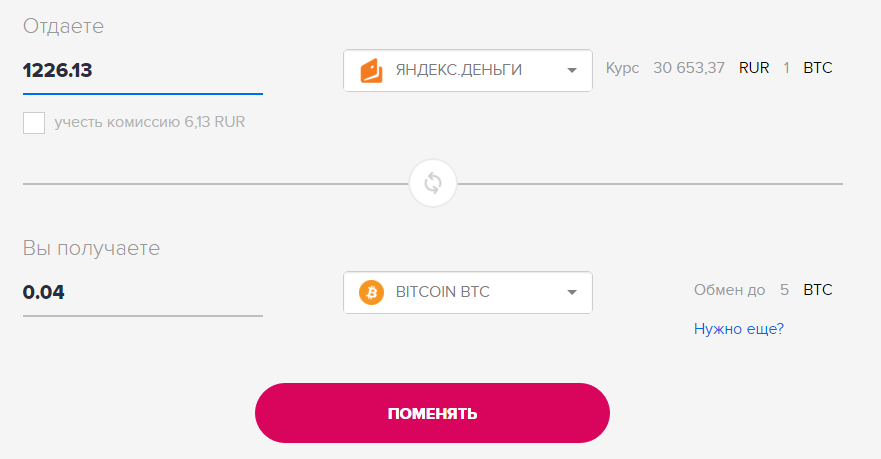Viewport: 881px width, 459px height.
Task: Click the BTC code beside exchange limit
Action: point(817,291)
